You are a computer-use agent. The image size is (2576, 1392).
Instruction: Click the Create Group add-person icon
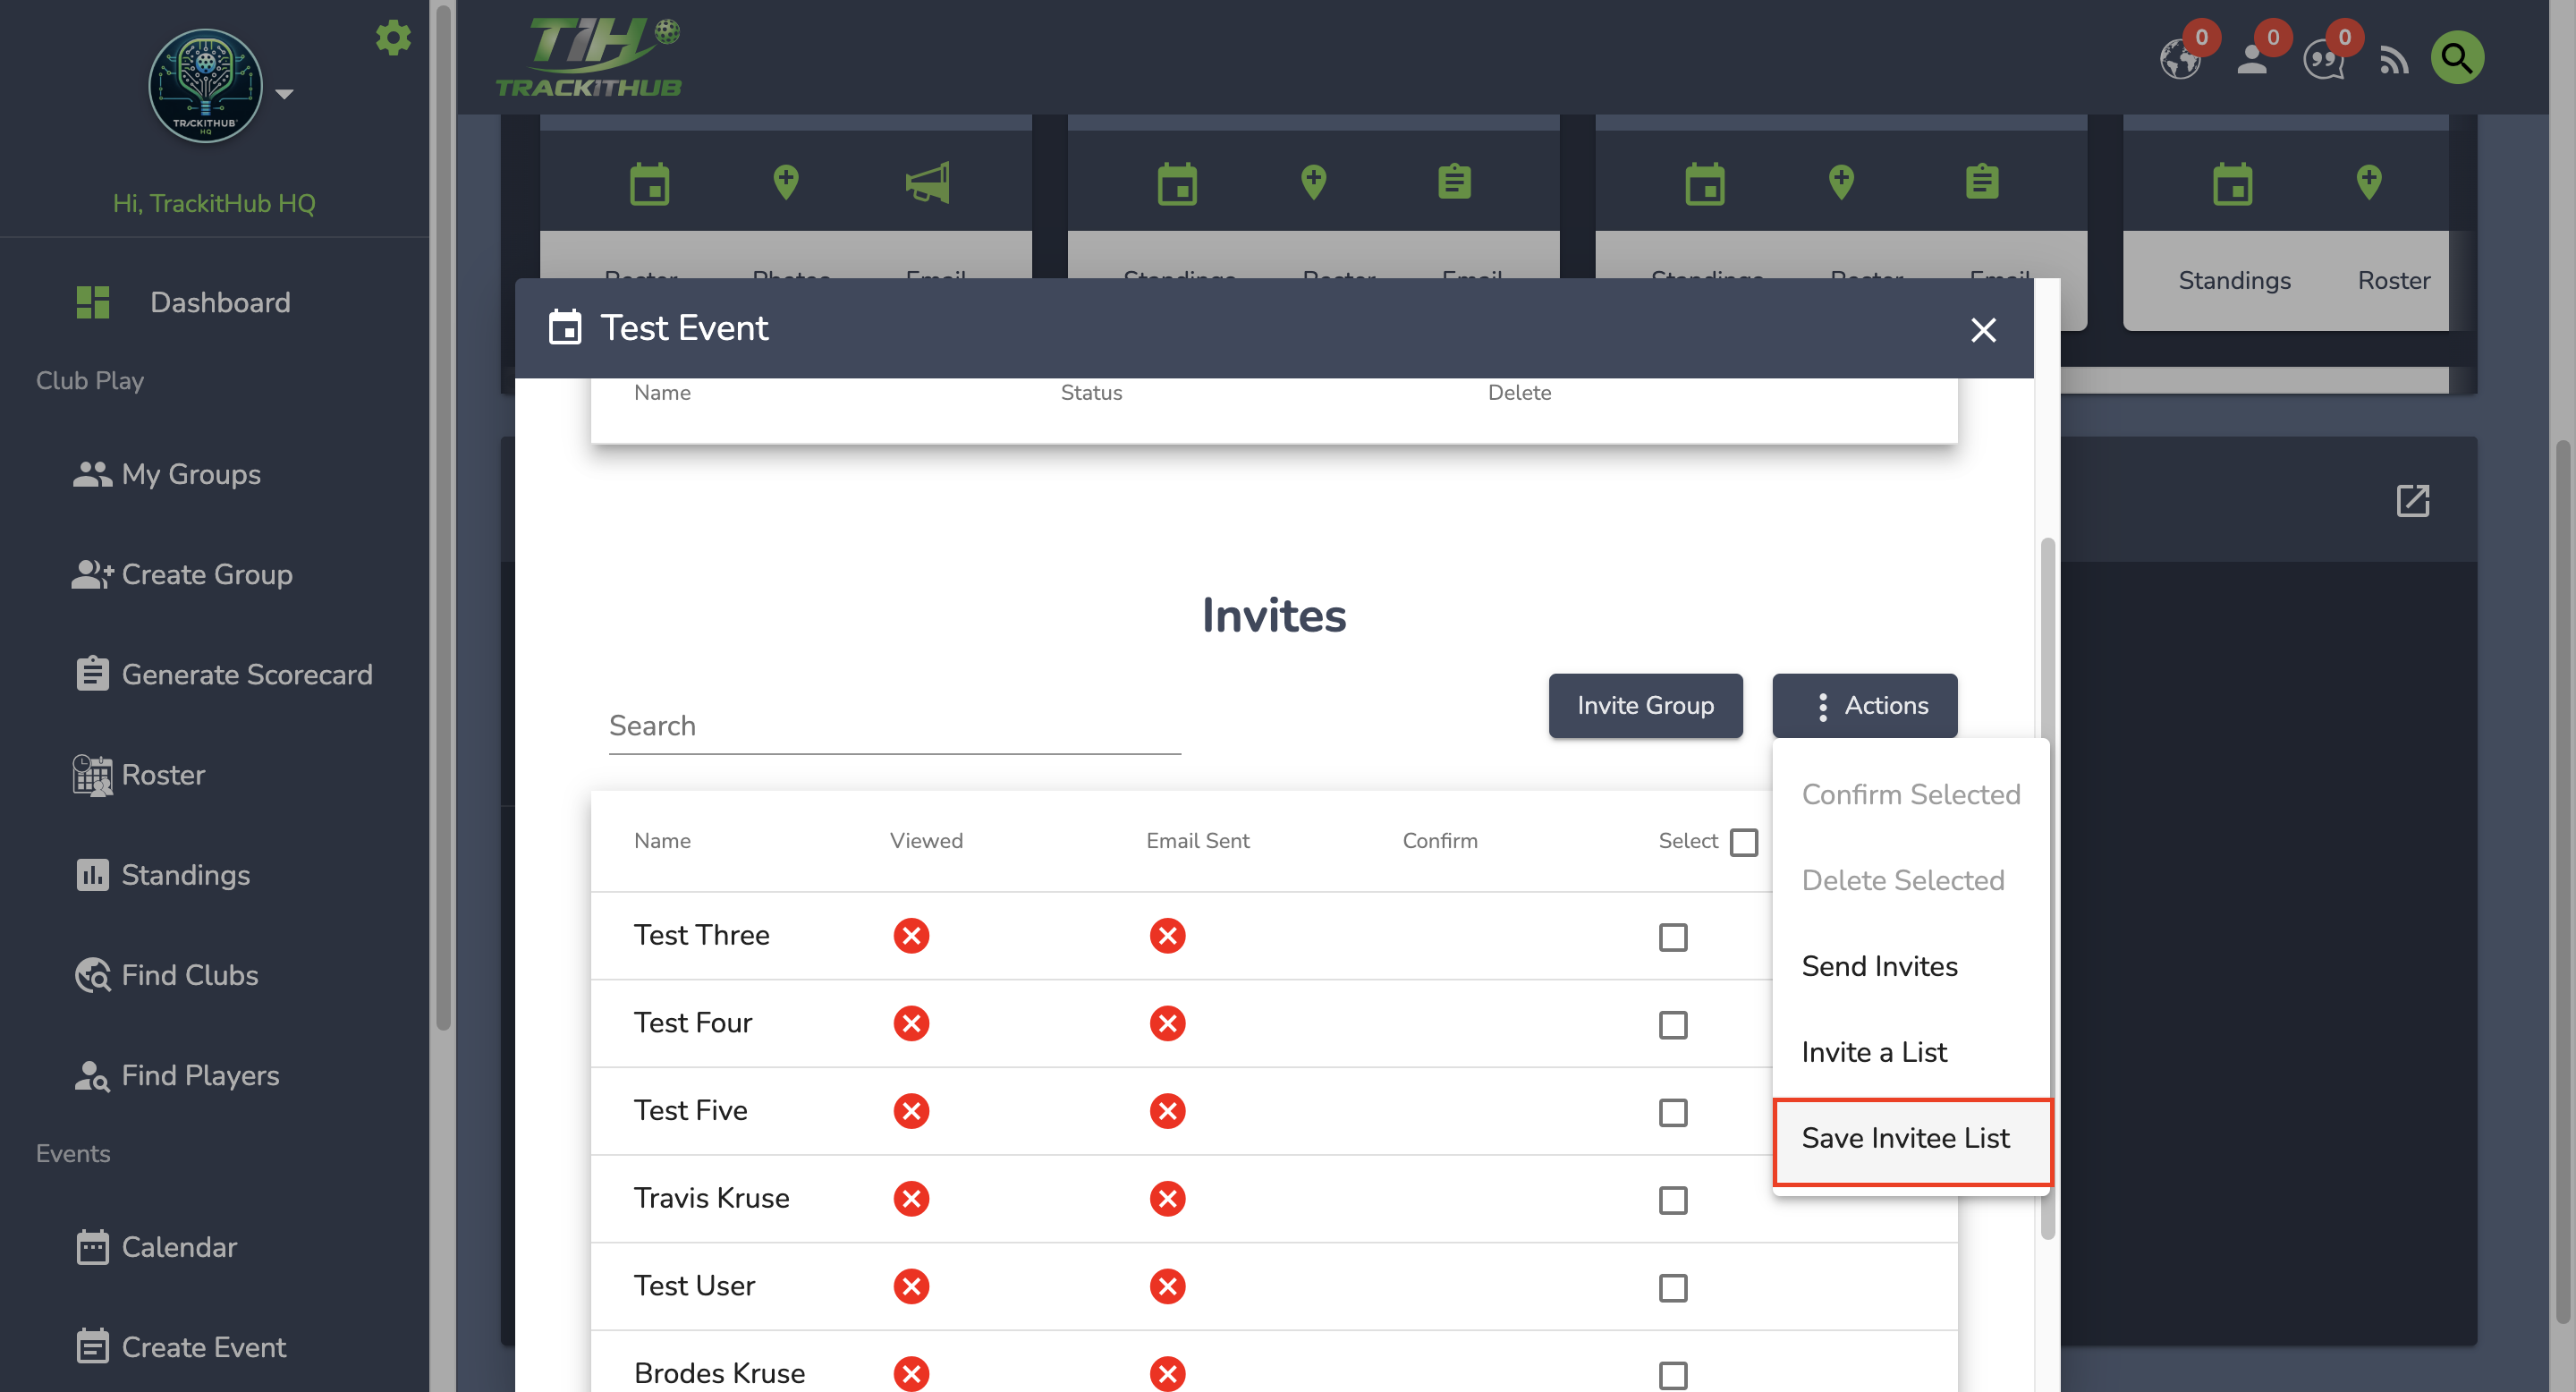pyautogui.click(x=92, y=574)
